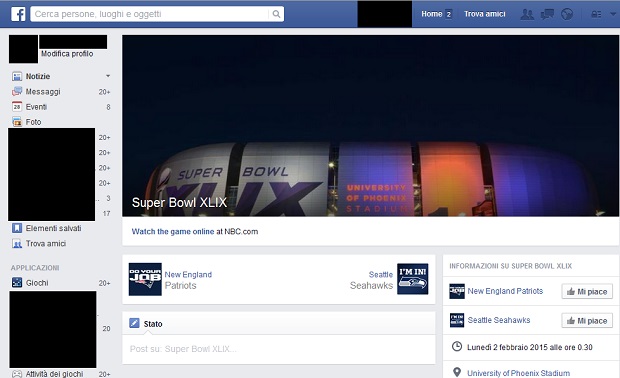The image size is (620, 378).
Task: Click Informazioni su Super Bowl XLIX heading
Action: point(510,266)
